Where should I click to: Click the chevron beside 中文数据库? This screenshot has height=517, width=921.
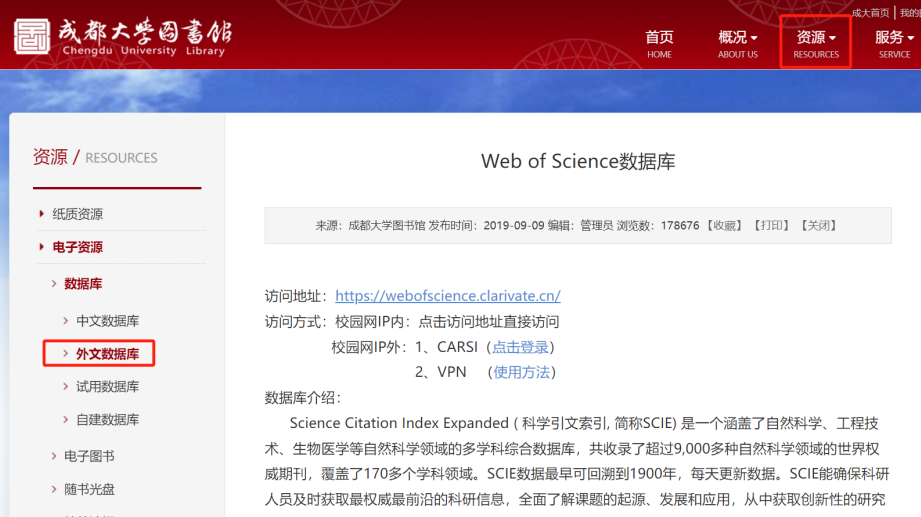click(66, 321)
